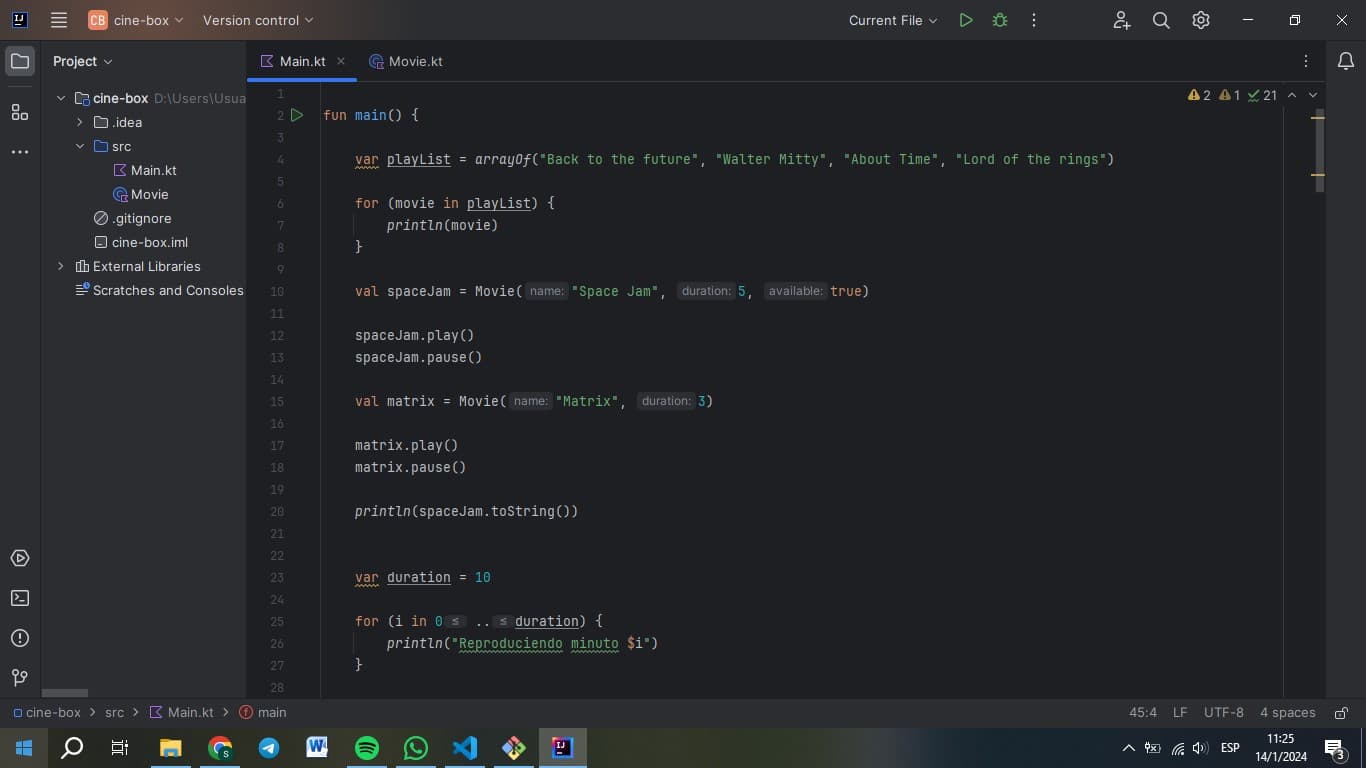Click the Run button in the toolbar
The height and width of the screenshot is (768, 1366).
click(965, 20)
